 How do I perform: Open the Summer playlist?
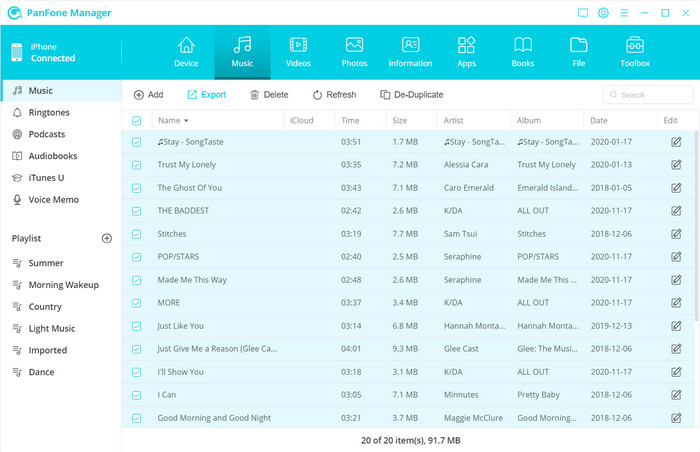click(x=61, y=263)
